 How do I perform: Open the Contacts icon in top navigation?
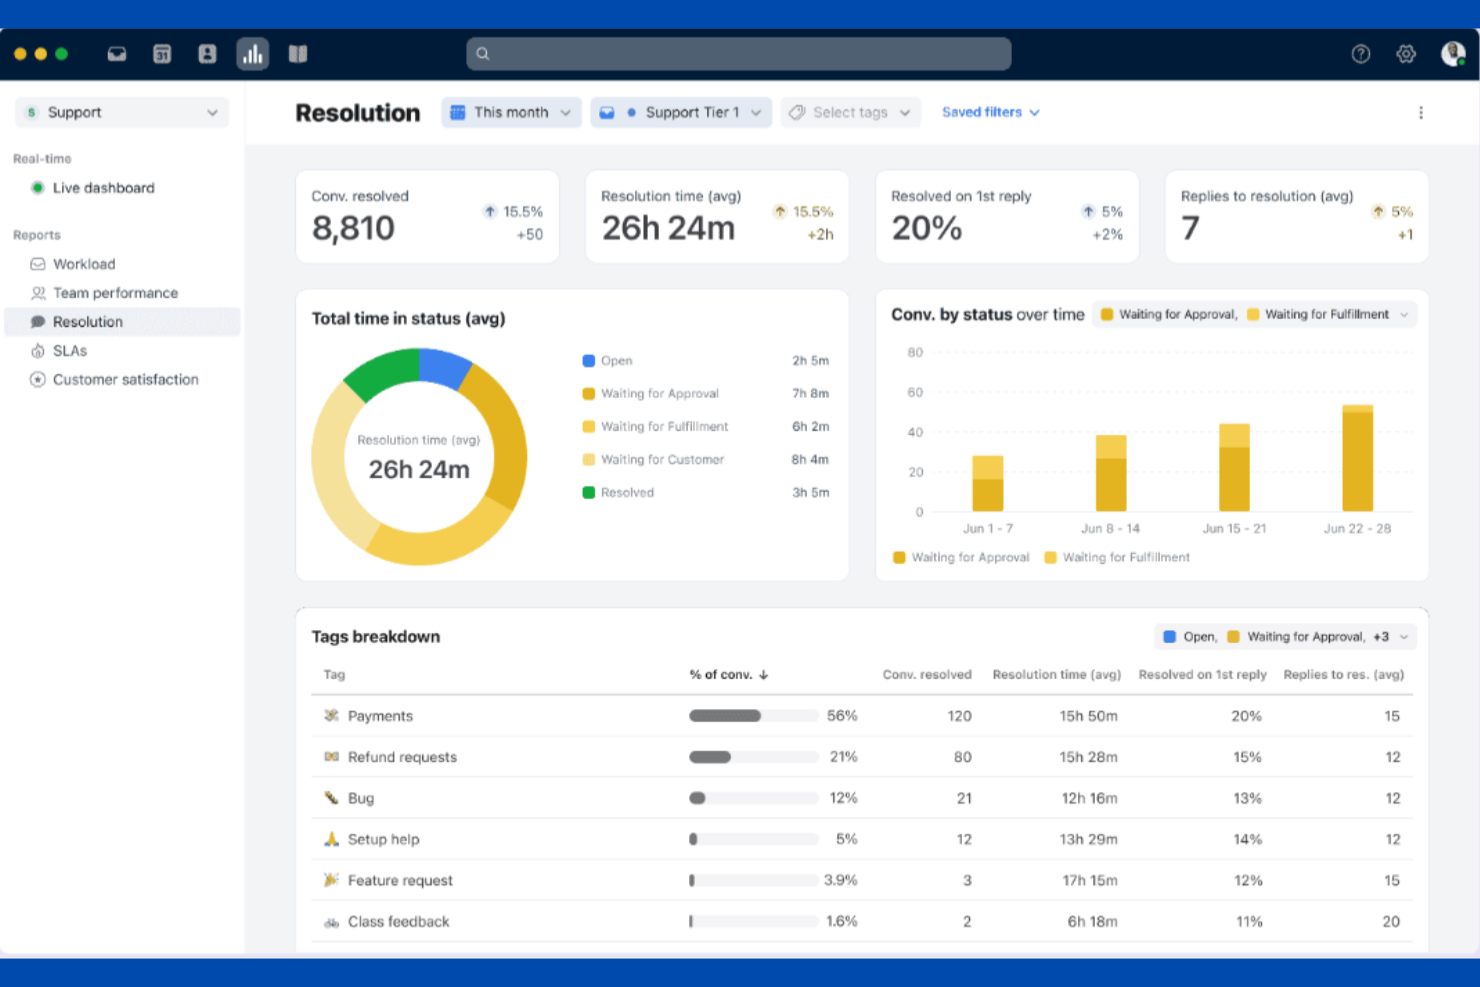click(x=207, y=54)
